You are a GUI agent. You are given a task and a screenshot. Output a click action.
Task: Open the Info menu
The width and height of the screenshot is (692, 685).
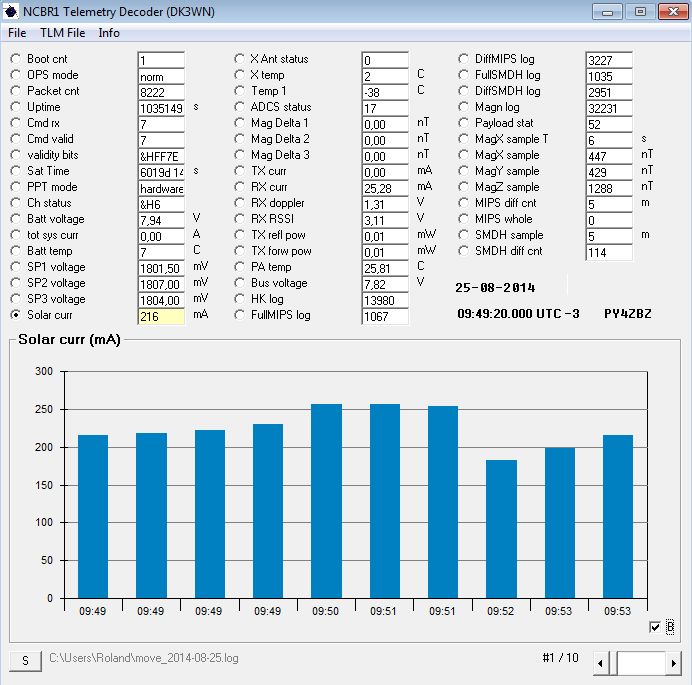pyautogui.click(x=109, y=33)
